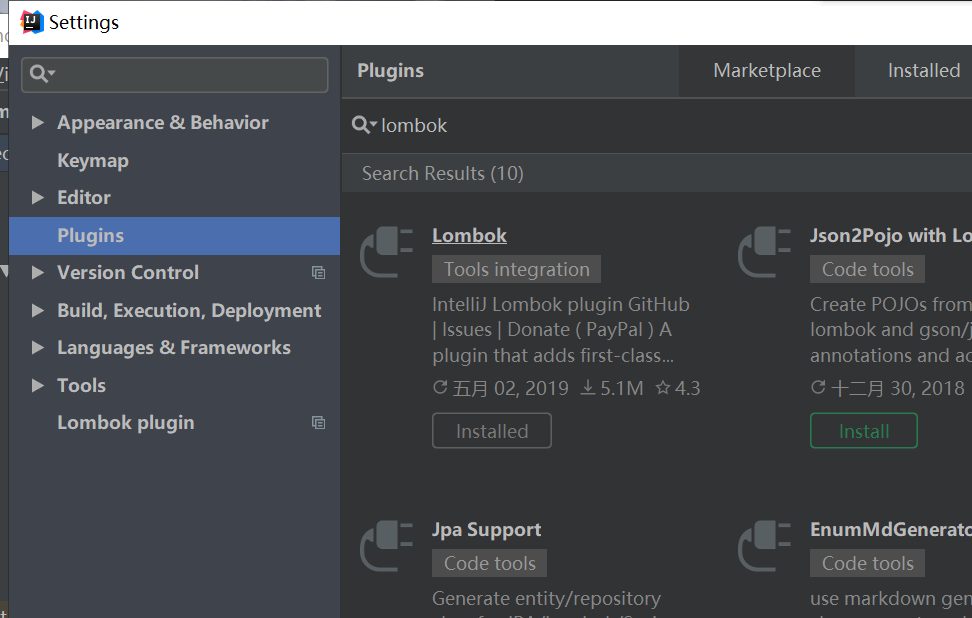972x618 pixels.
Task: Click the plugin search field containing lombok
Action: click(x=657, y=125)
